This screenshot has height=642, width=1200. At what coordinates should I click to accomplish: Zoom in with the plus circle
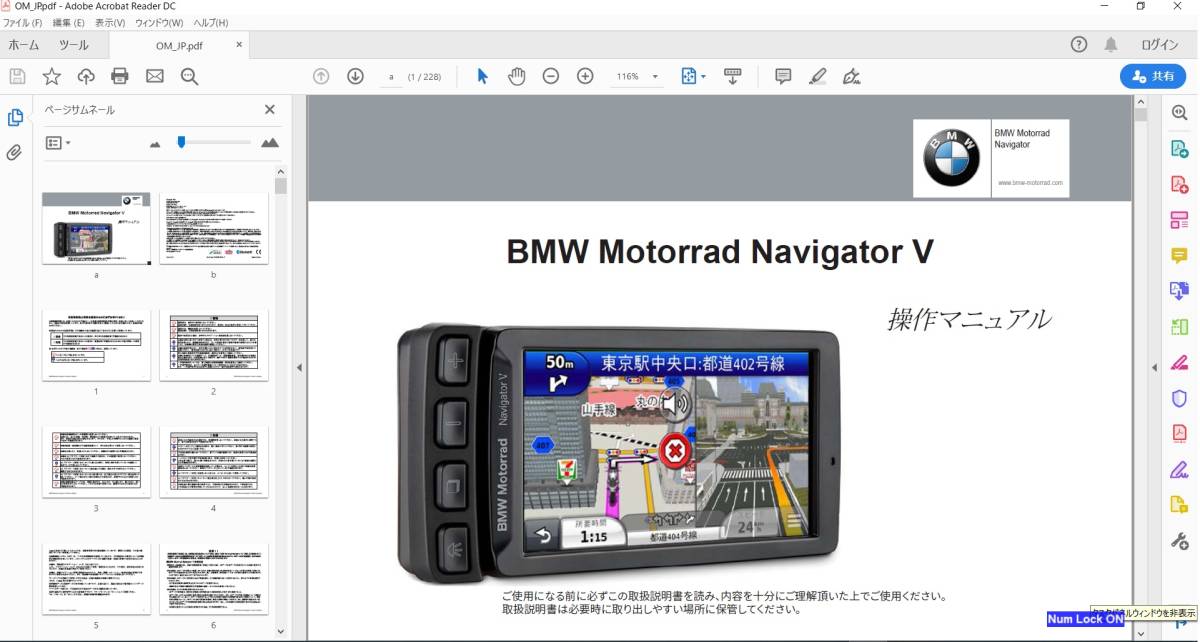point(585,76)
